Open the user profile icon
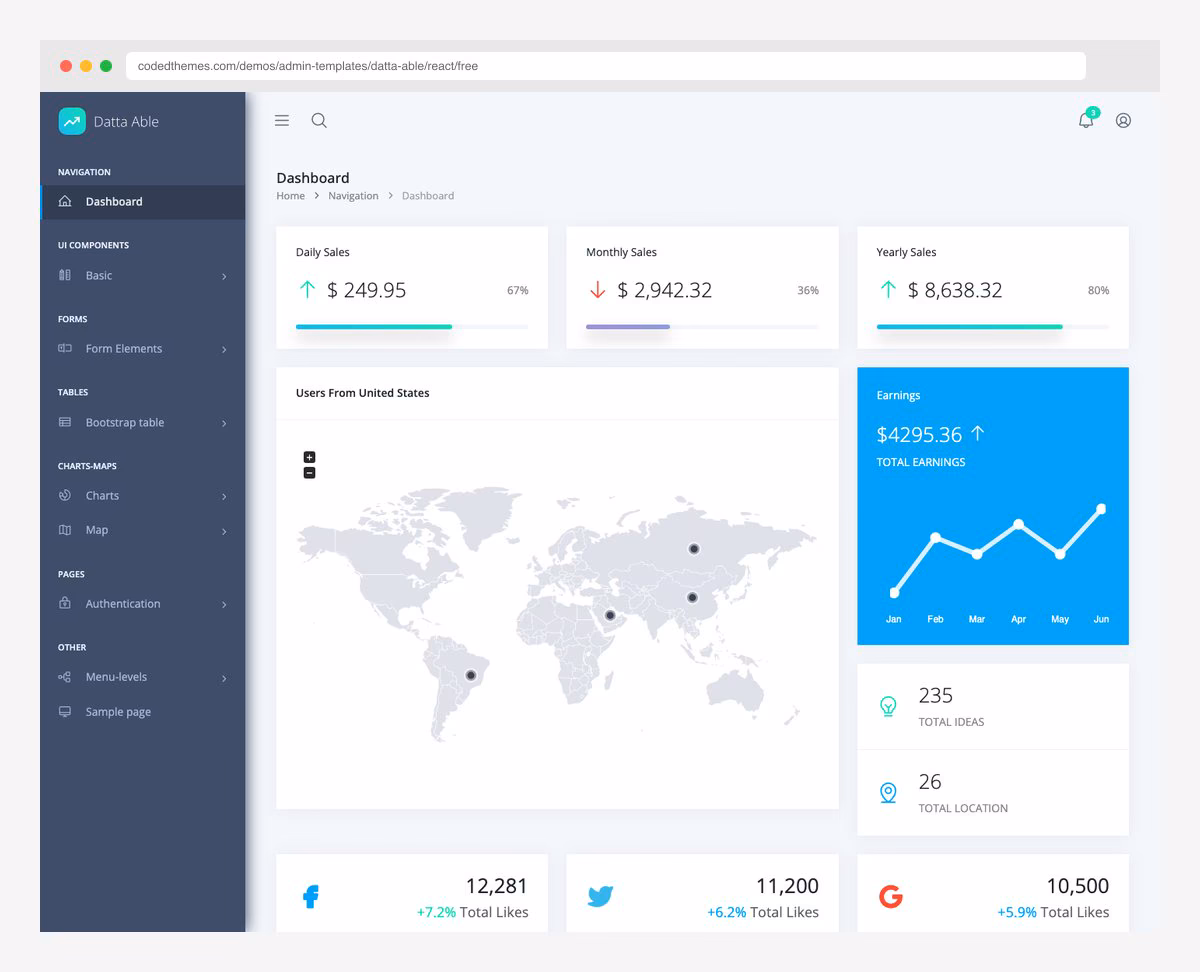Screen dimensions: 1200x972 [x=1123, y=120]
